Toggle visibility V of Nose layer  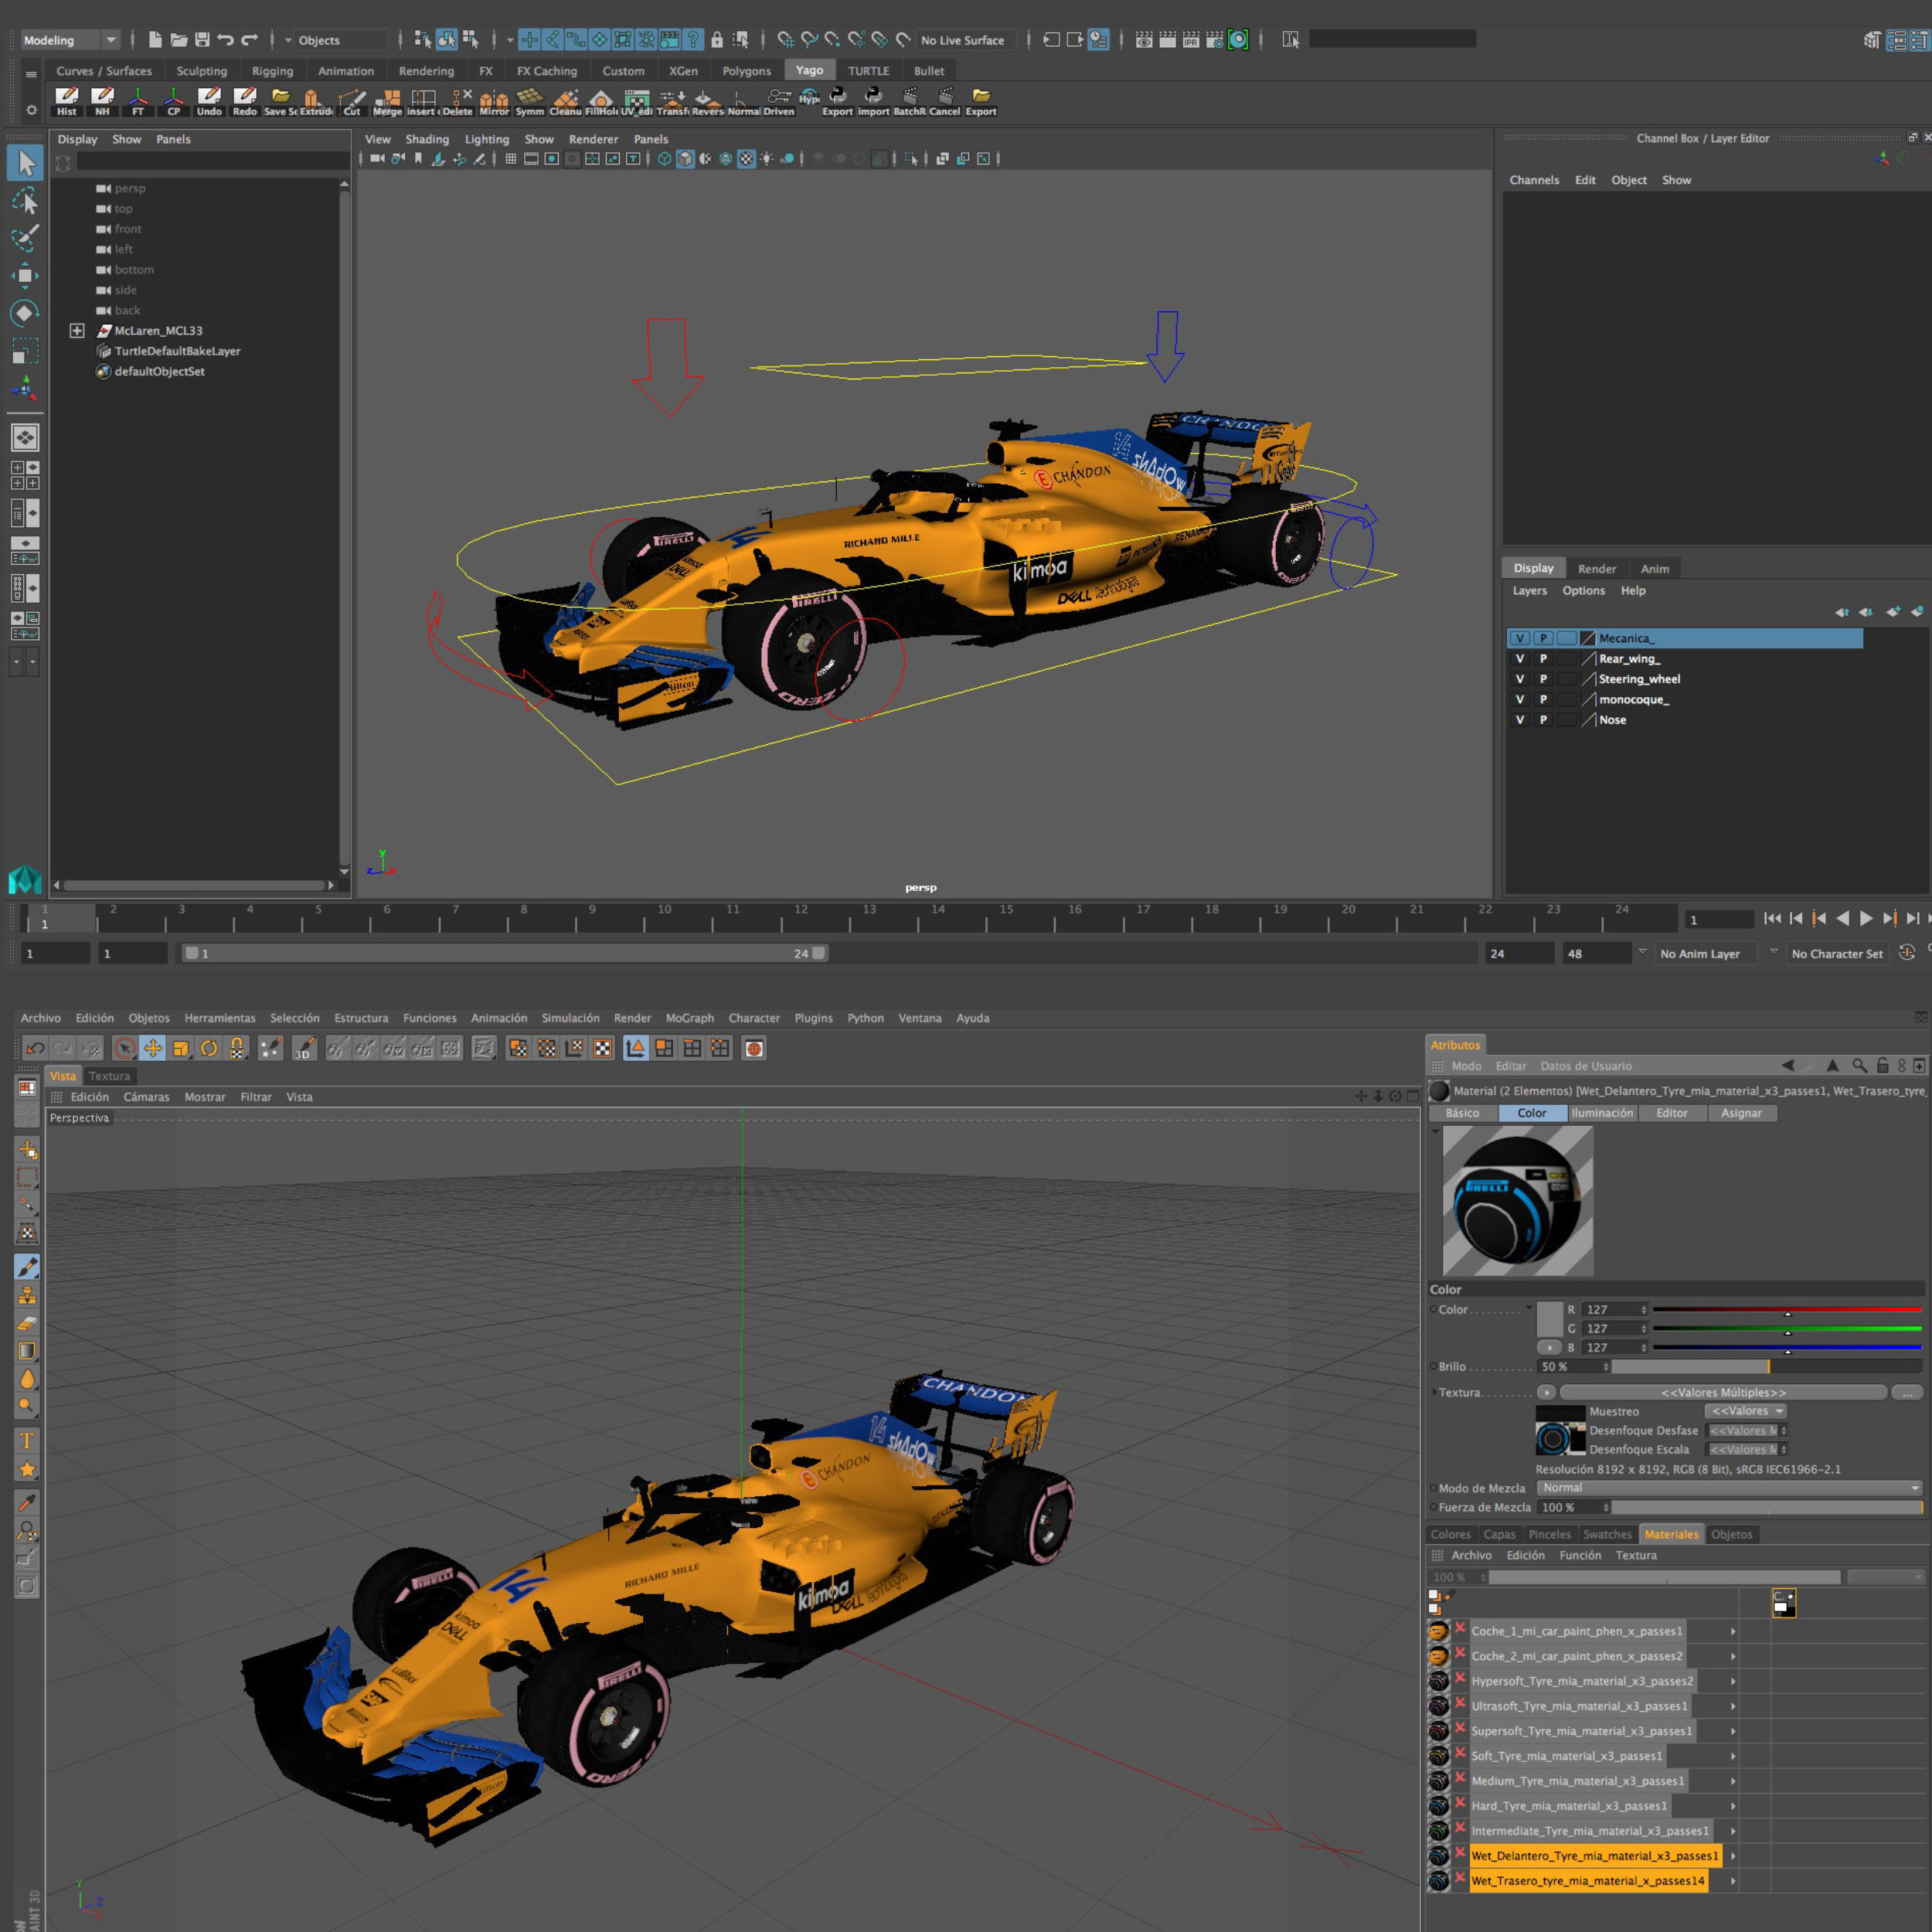[x=1520, y=720]
